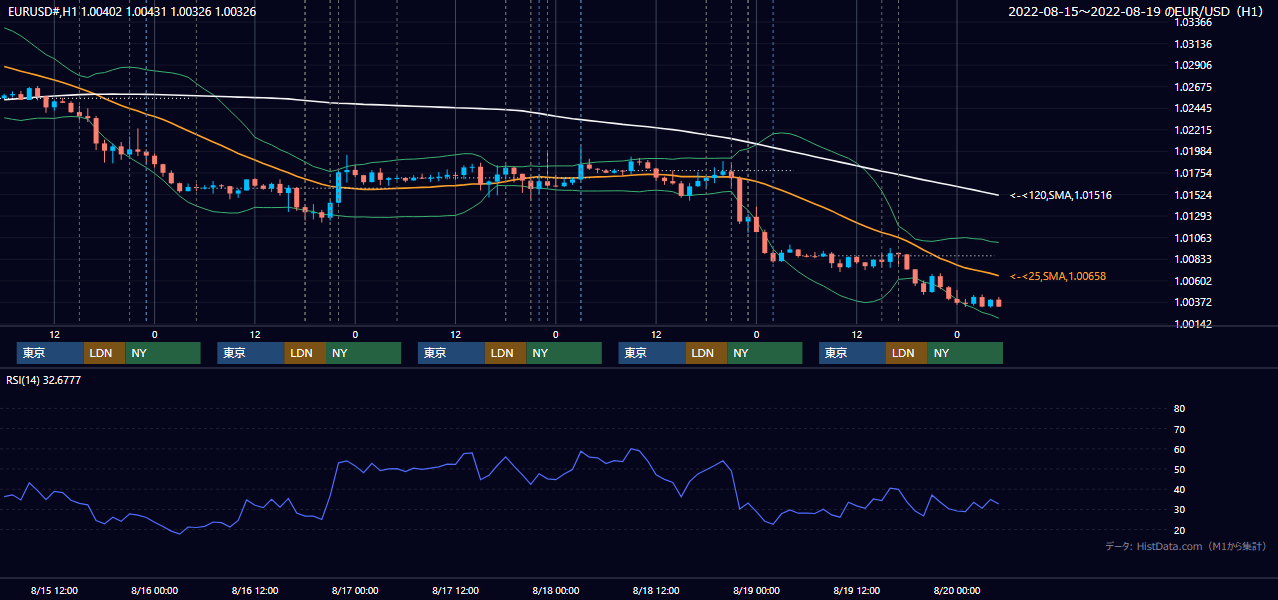Click price axis label 1.02445
The image size is (1278, 600).
point(1193,108)
